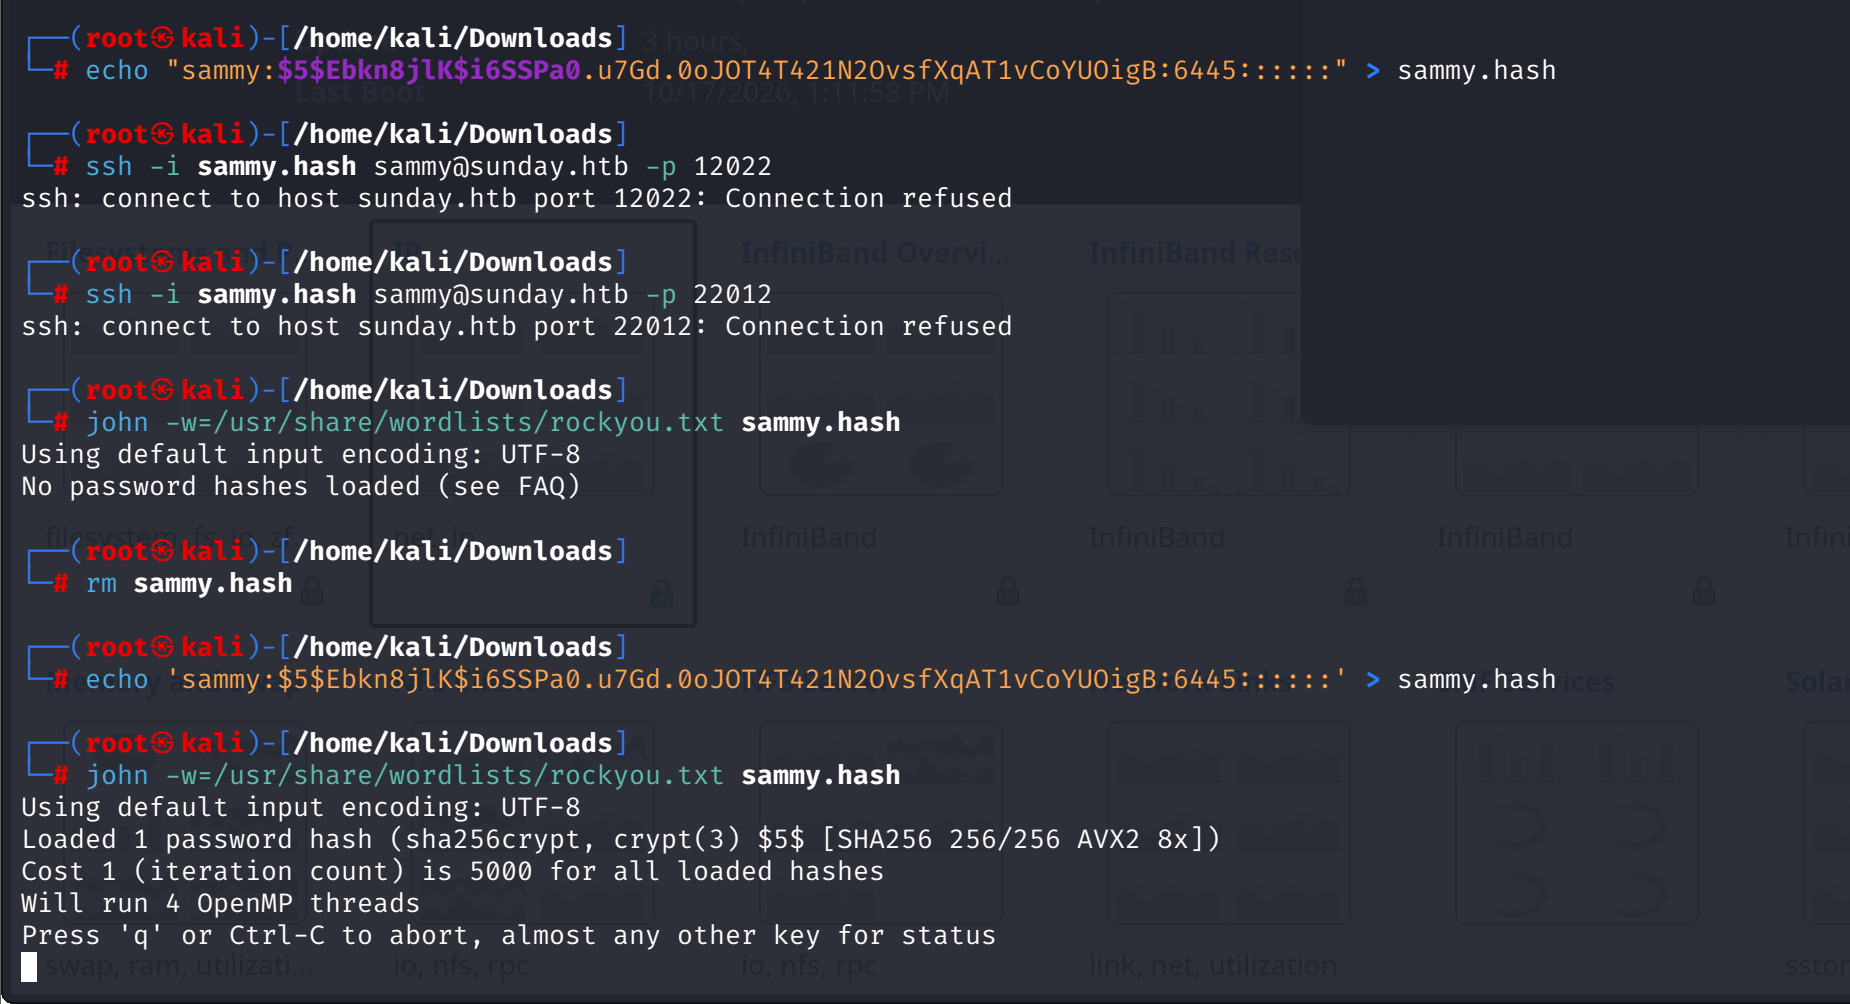This screenshot has height=1004, width=1850.
Task: Select the 'Cost 1 (iteration count) is 5000' line
Action: (453, 872)
